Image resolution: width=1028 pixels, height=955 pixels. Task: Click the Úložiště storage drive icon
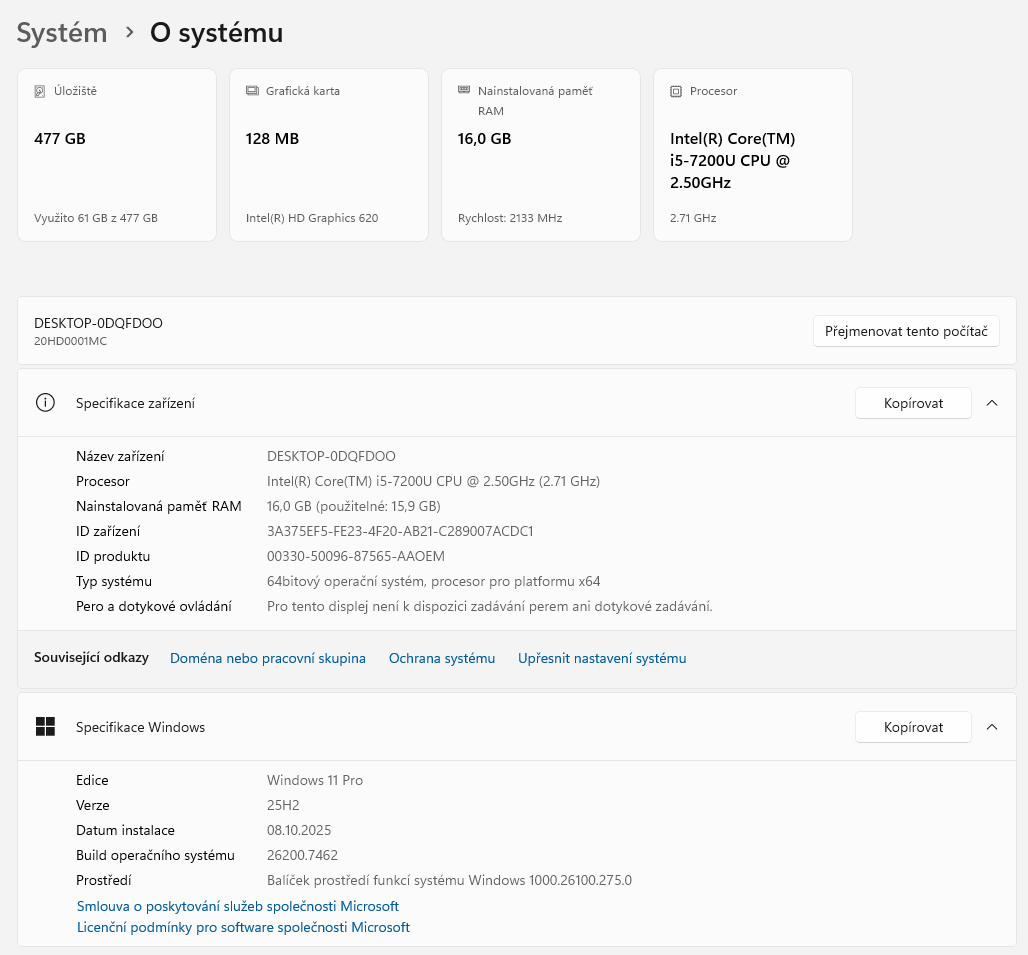click(x=39, y=91)
